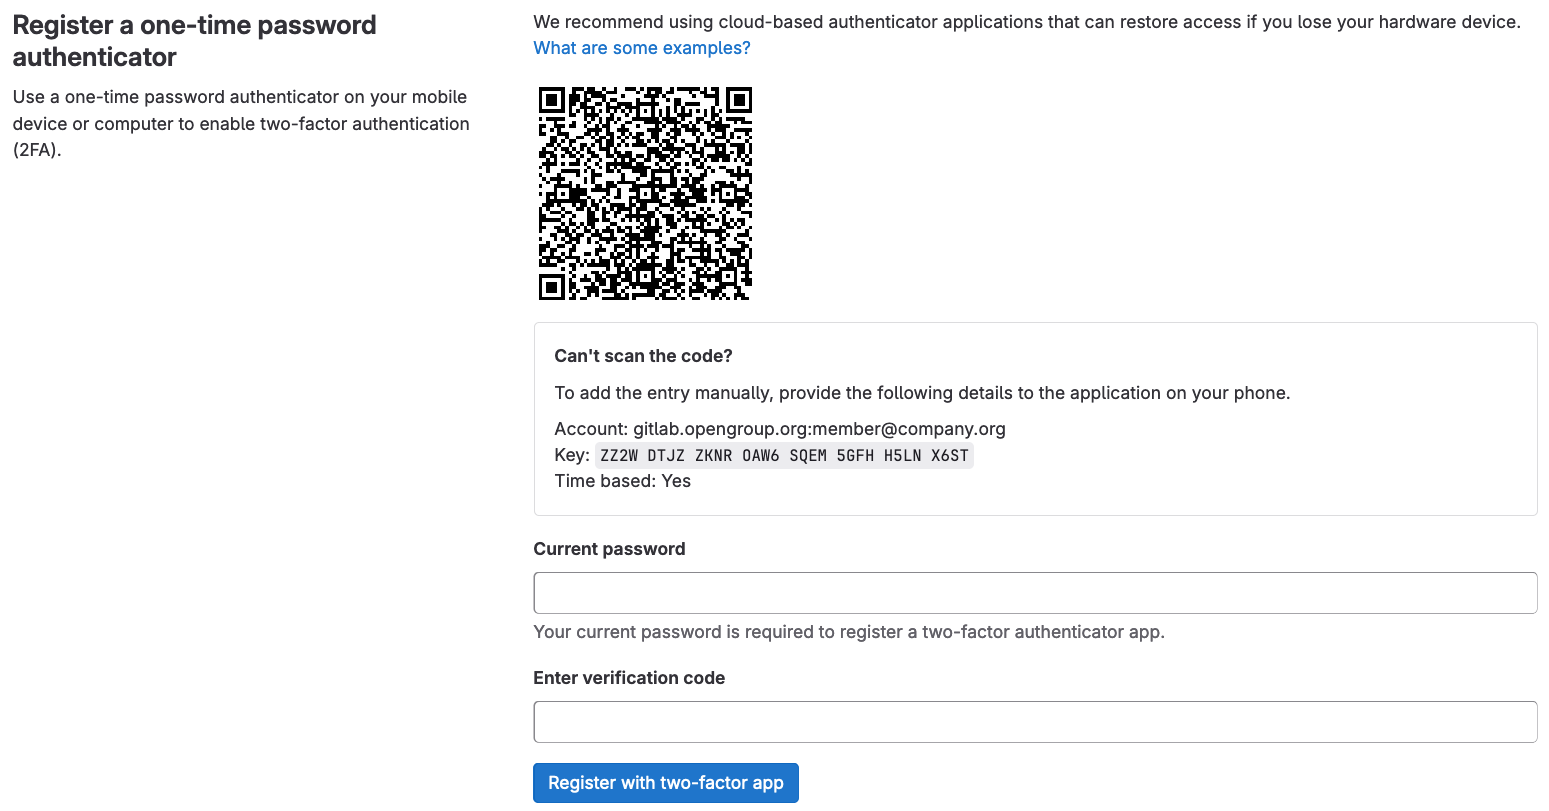Click inside the Current password field

[1035, 592]
